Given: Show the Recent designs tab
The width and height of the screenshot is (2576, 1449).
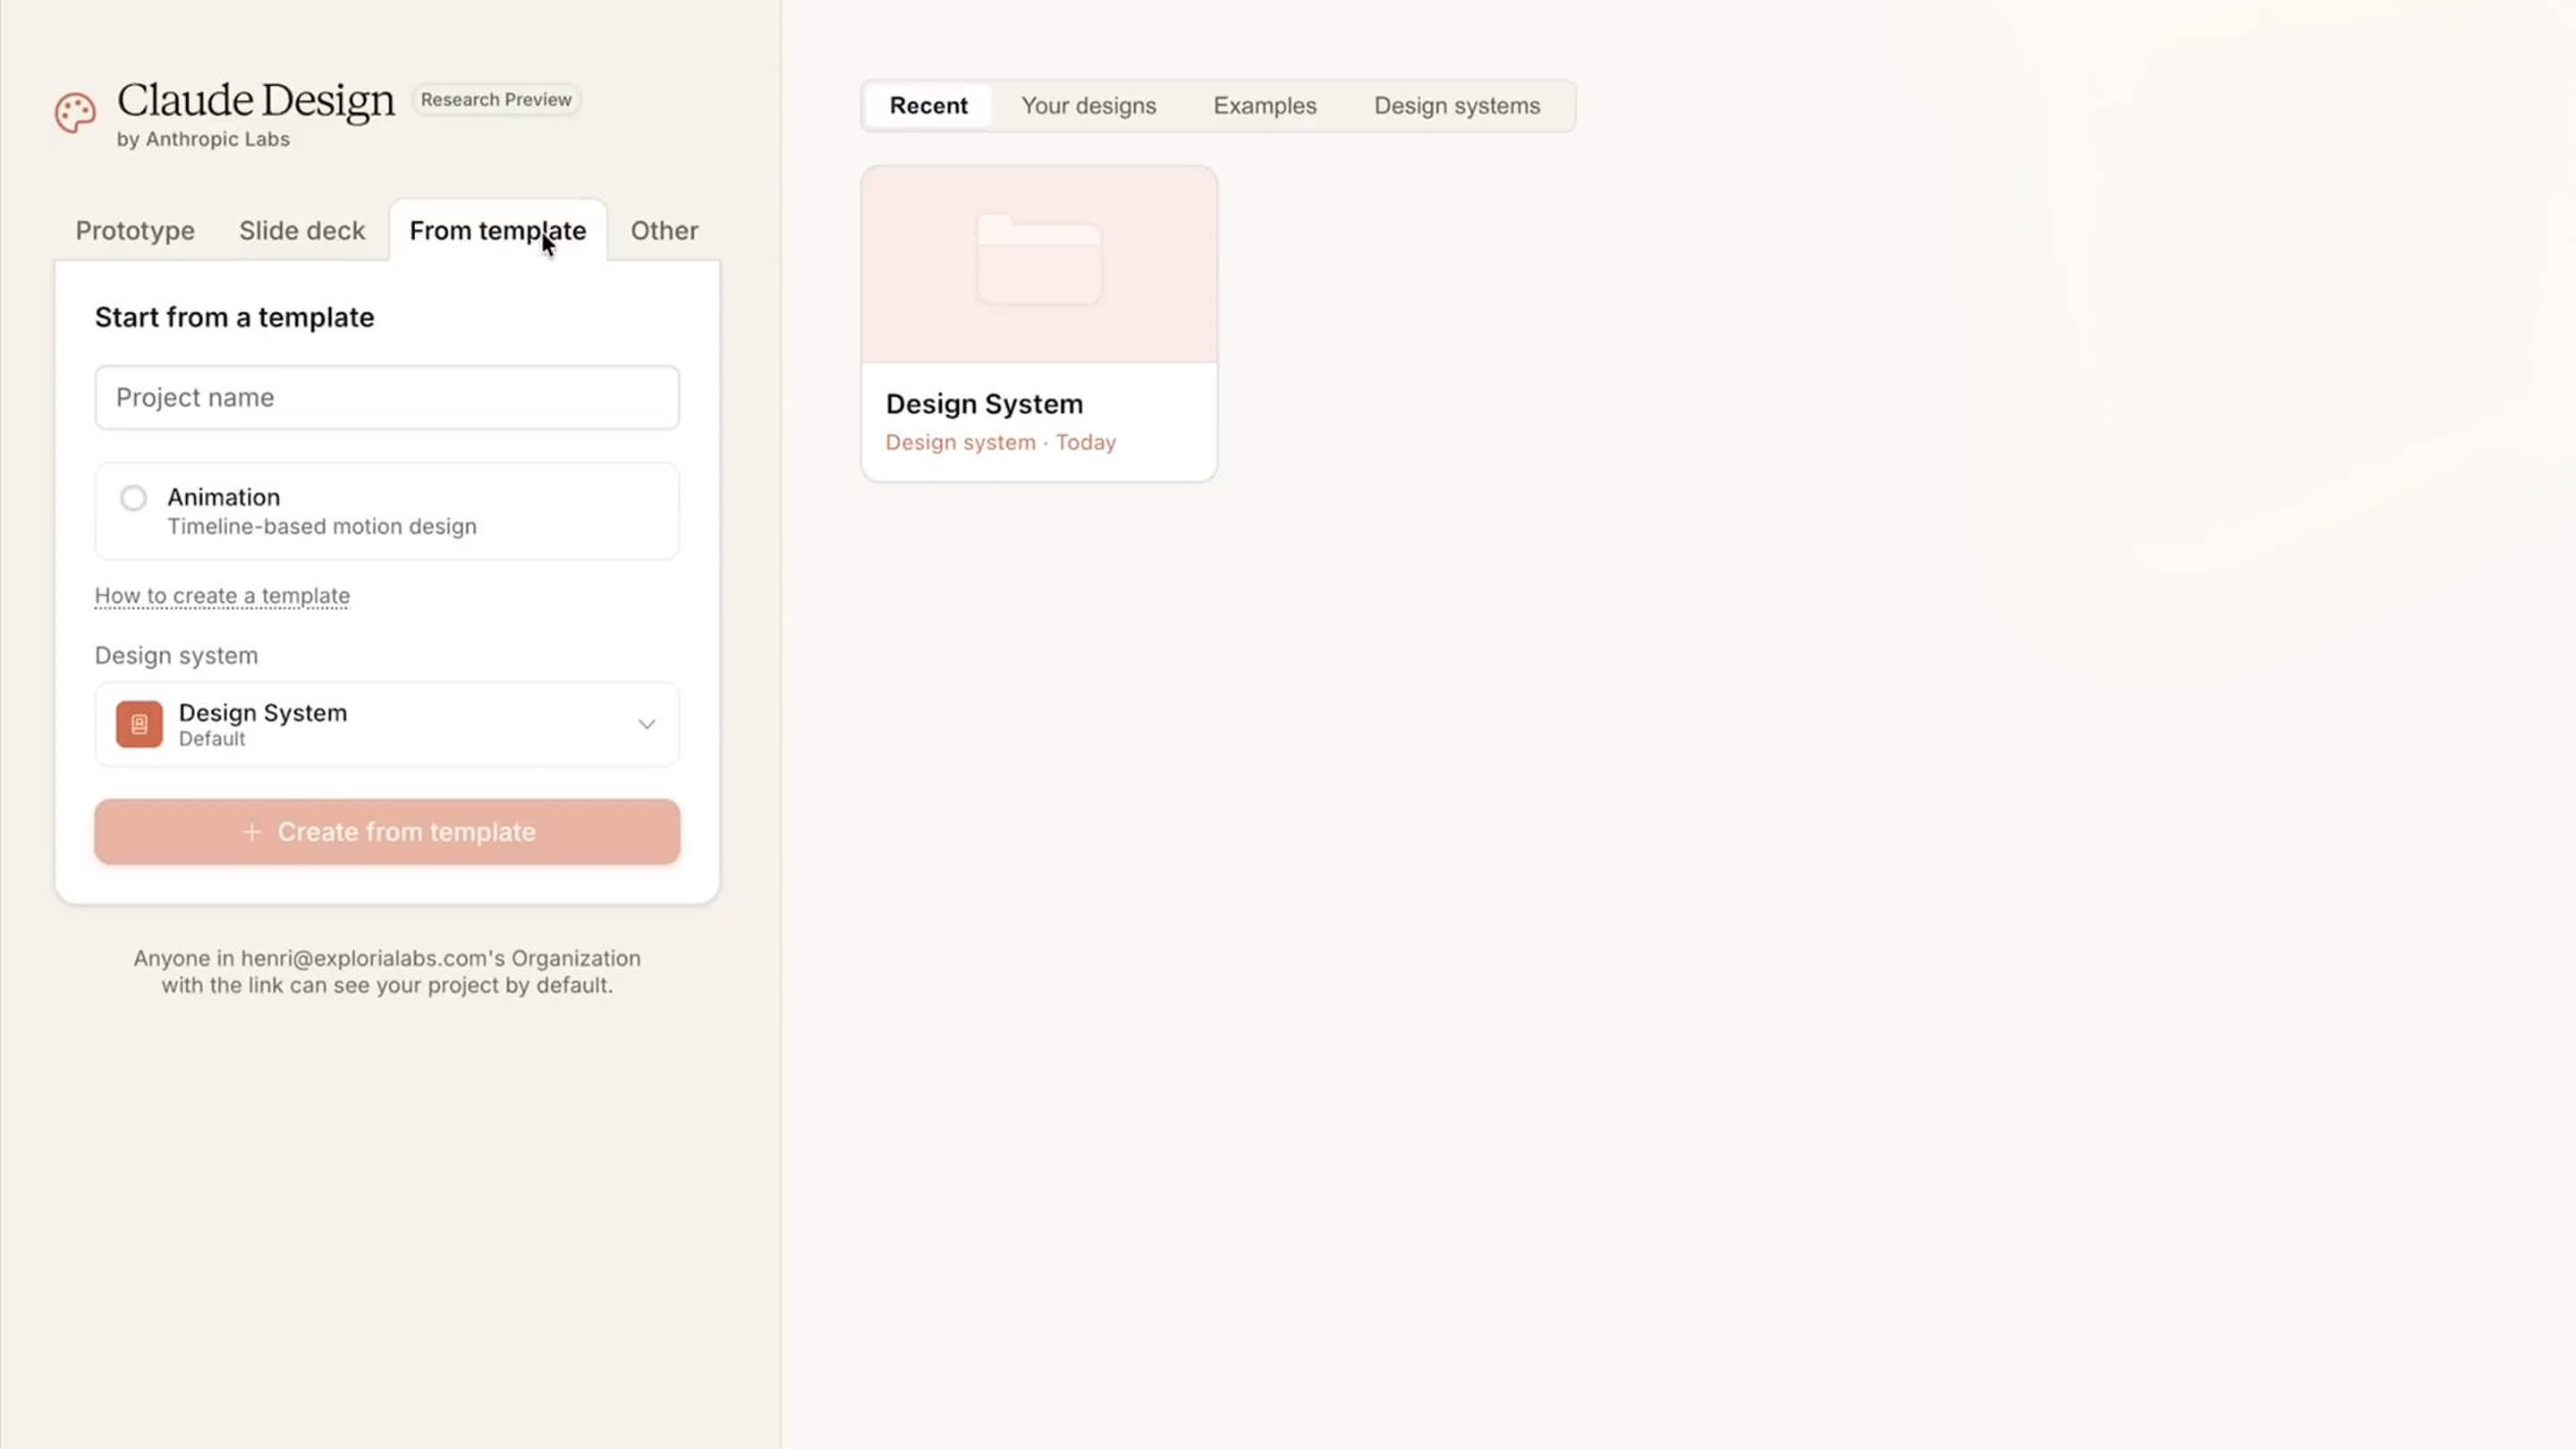Looking at the screenshot, I should click(x=928, y=106).
